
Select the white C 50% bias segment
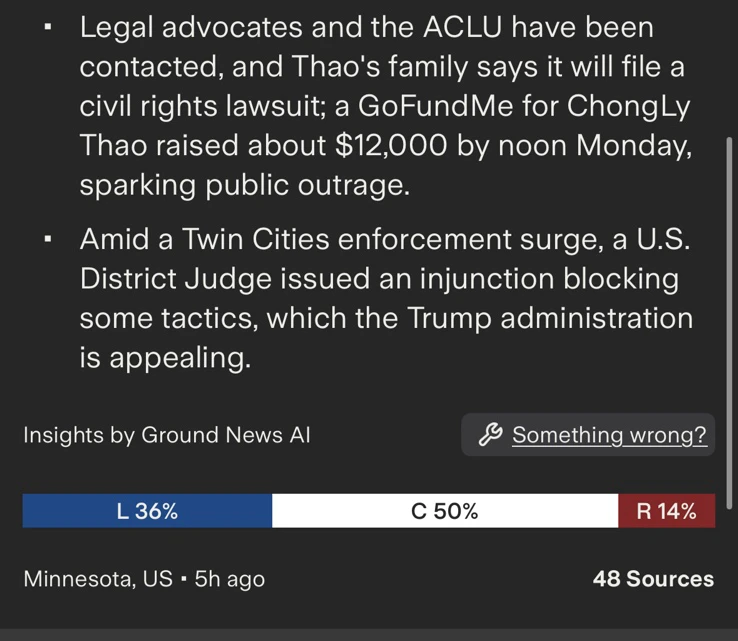tap(445, 511)
